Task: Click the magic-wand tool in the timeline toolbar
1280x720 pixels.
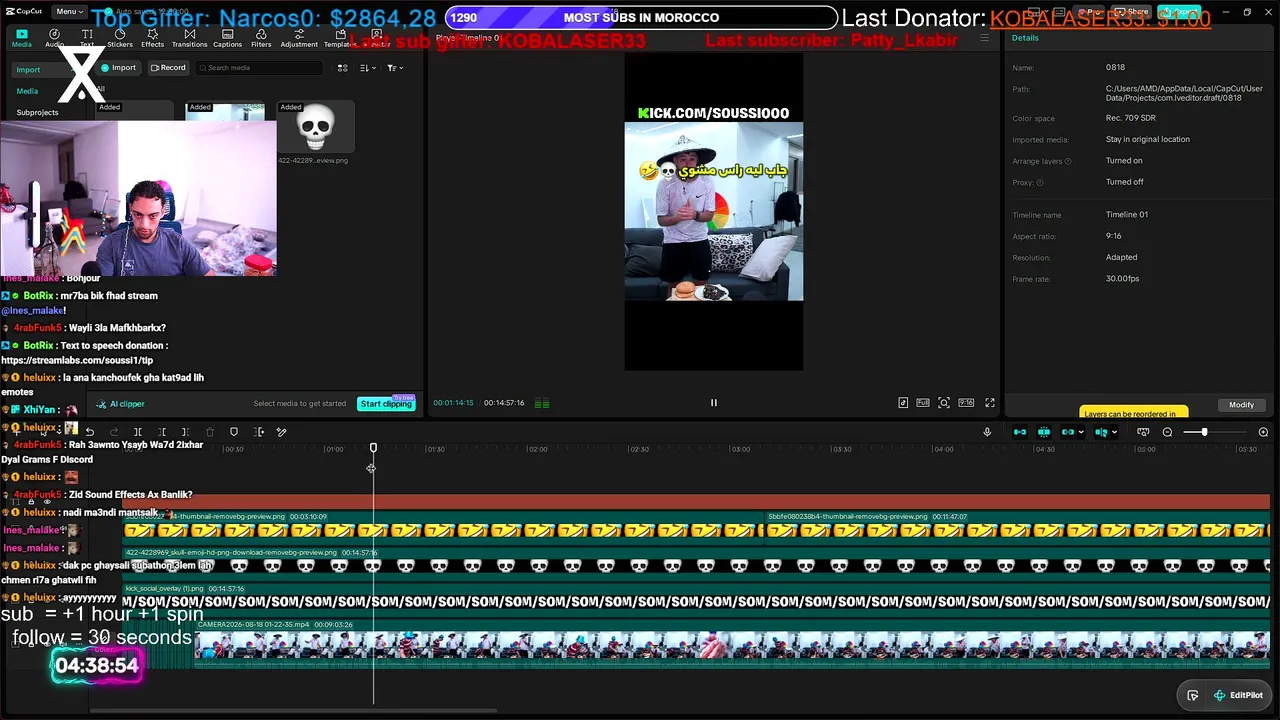Action: coord(282,432)
